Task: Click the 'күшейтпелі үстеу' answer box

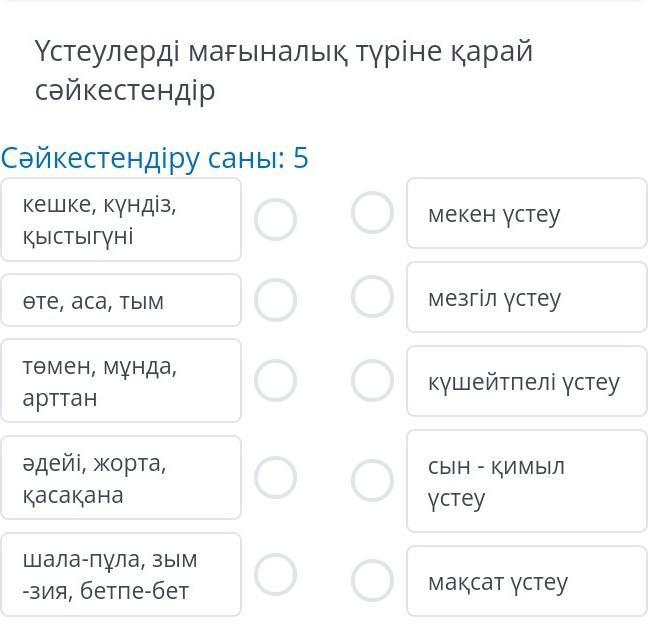Action: tap(526, 381)
